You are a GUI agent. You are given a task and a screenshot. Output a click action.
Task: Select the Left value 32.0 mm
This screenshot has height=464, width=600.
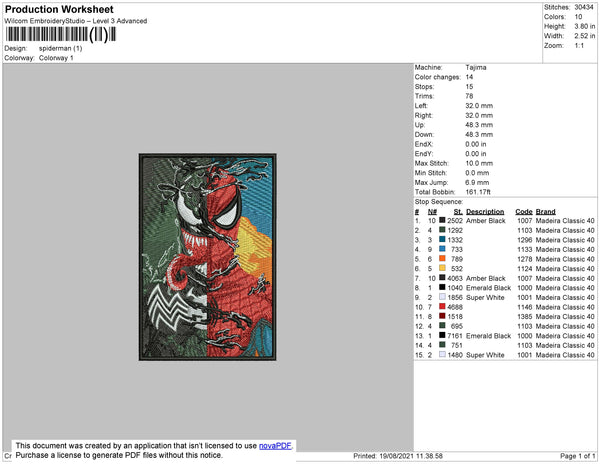pyautogui.click(x=479, y=106)
